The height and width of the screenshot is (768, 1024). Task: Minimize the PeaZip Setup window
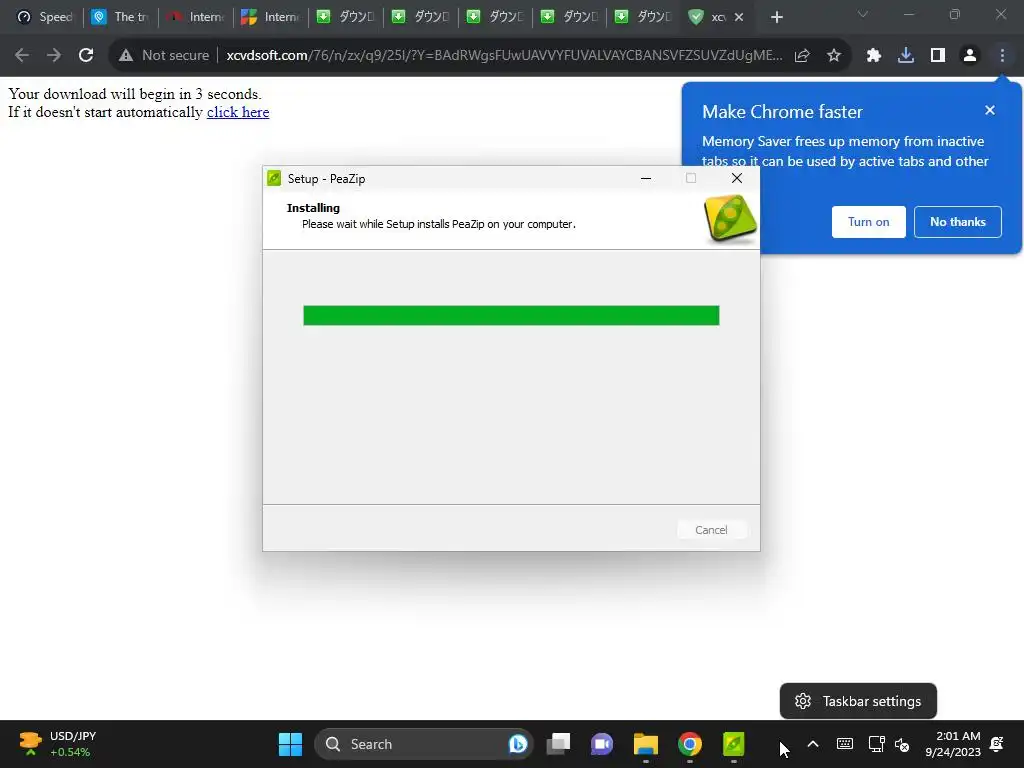[646, 178]
